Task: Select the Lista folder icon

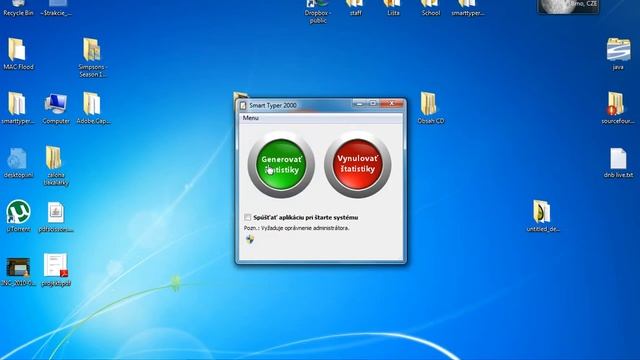Action: 393,8
